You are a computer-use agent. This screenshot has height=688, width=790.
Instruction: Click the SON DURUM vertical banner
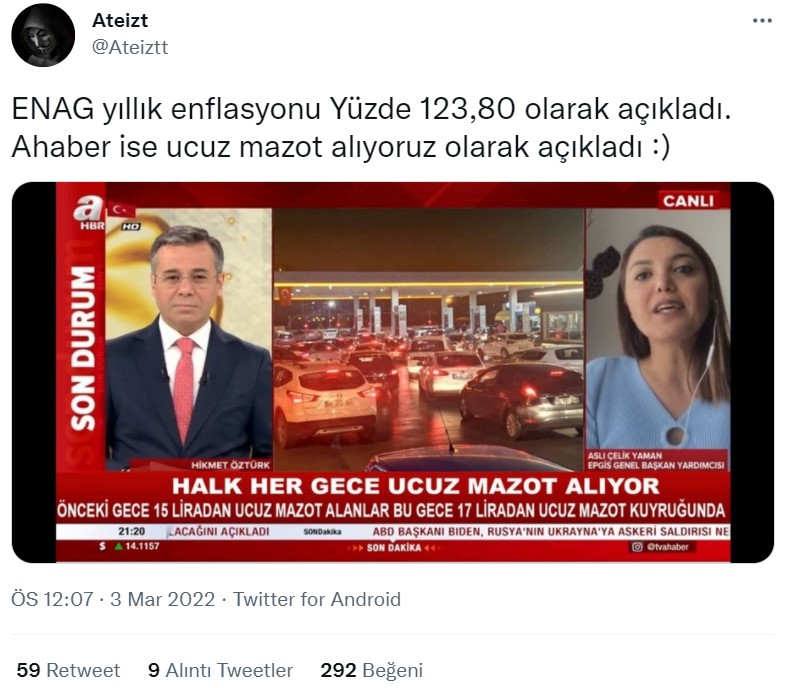pyautogui.click(x=83, y=348)
